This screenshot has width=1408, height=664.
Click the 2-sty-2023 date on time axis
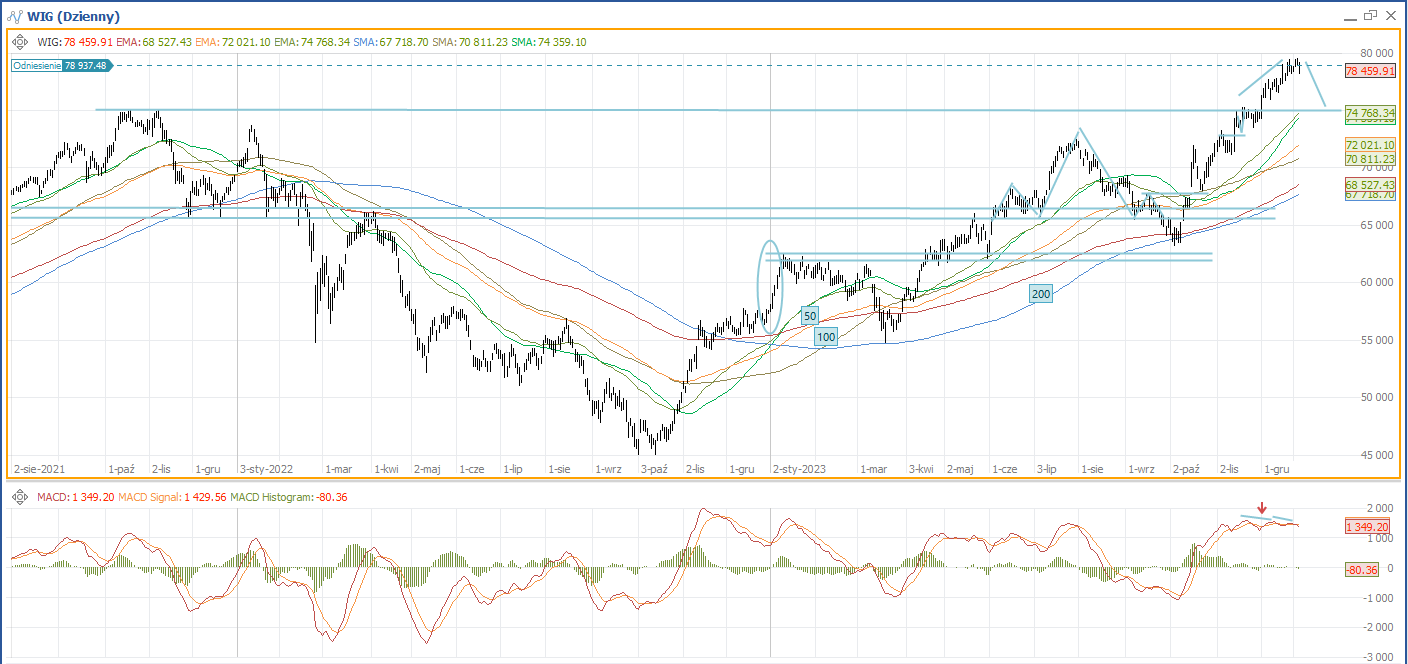tap(799, 468)
